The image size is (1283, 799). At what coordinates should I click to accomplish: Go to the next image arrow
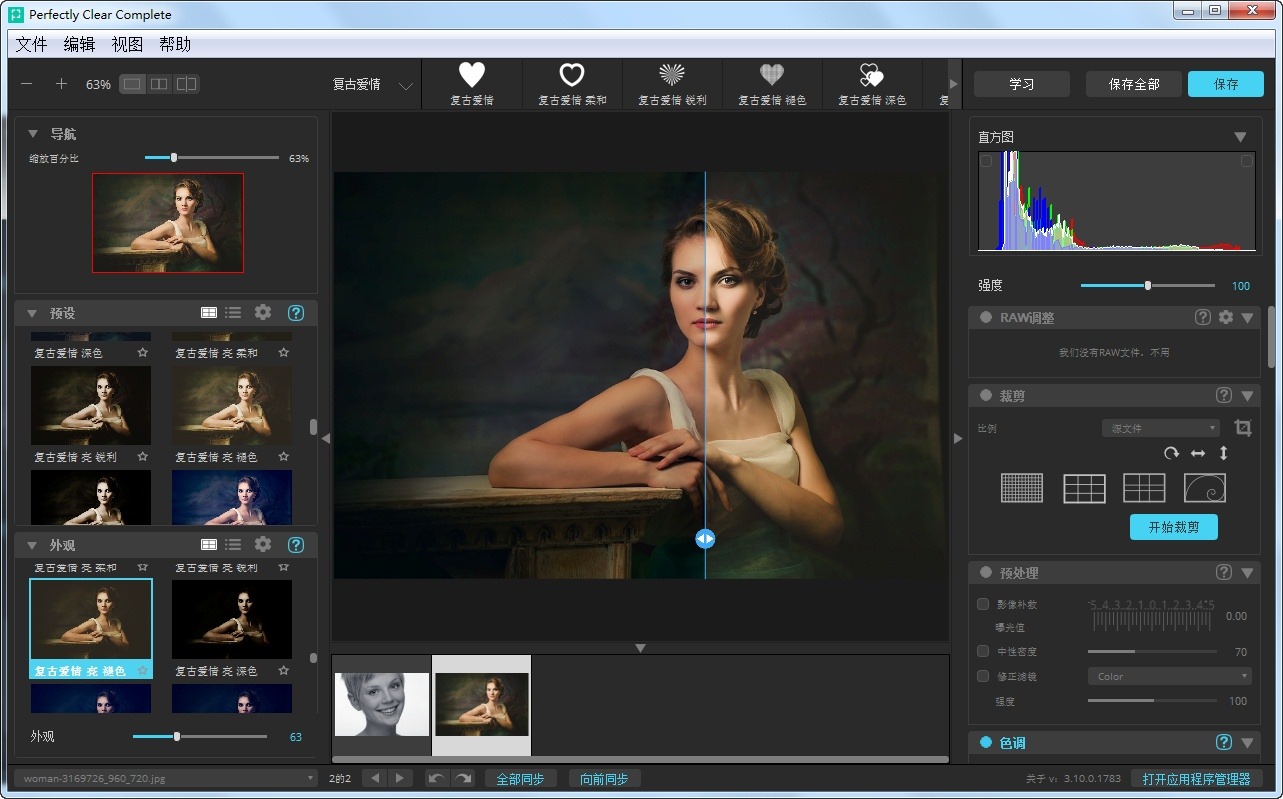click(x=399, y=778)
